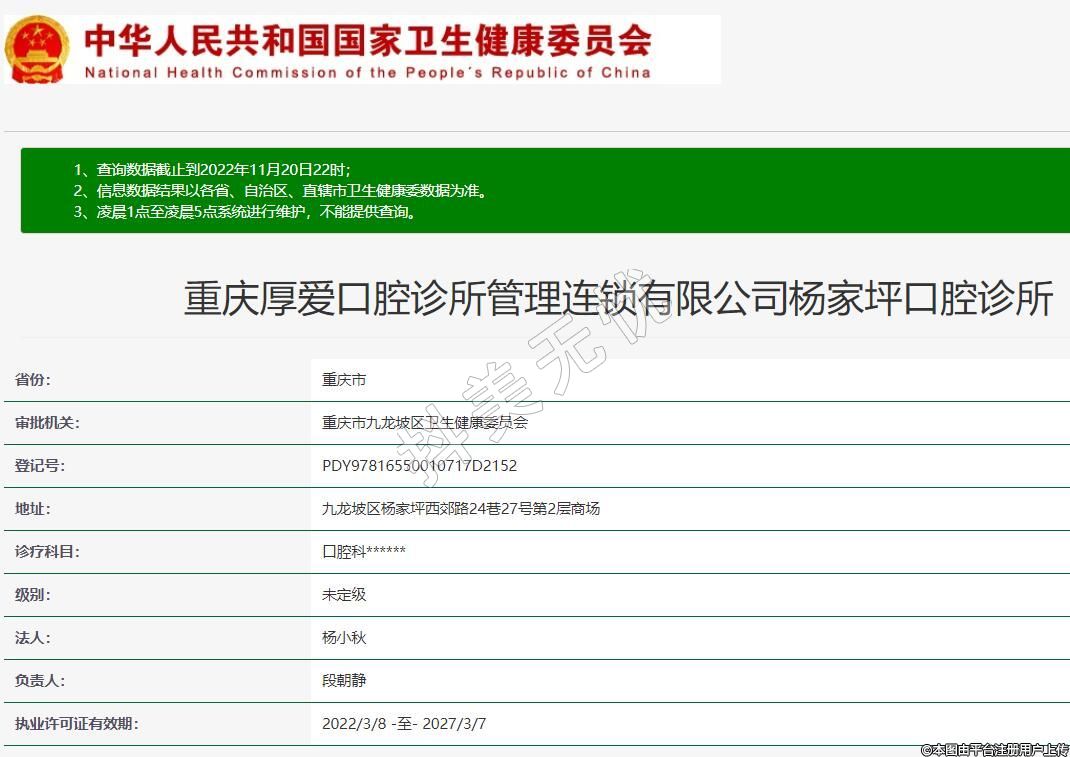
Task: Click the English subtitle National Health Commission
Action: pos(367,72)
